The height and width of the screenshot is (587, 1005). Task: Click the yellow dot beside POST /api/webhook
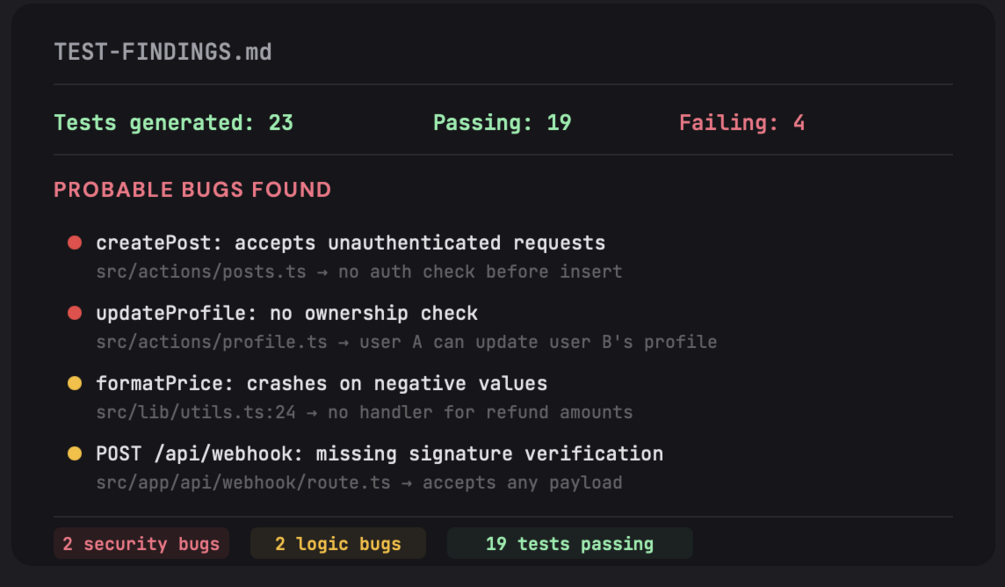pos(74,454)
